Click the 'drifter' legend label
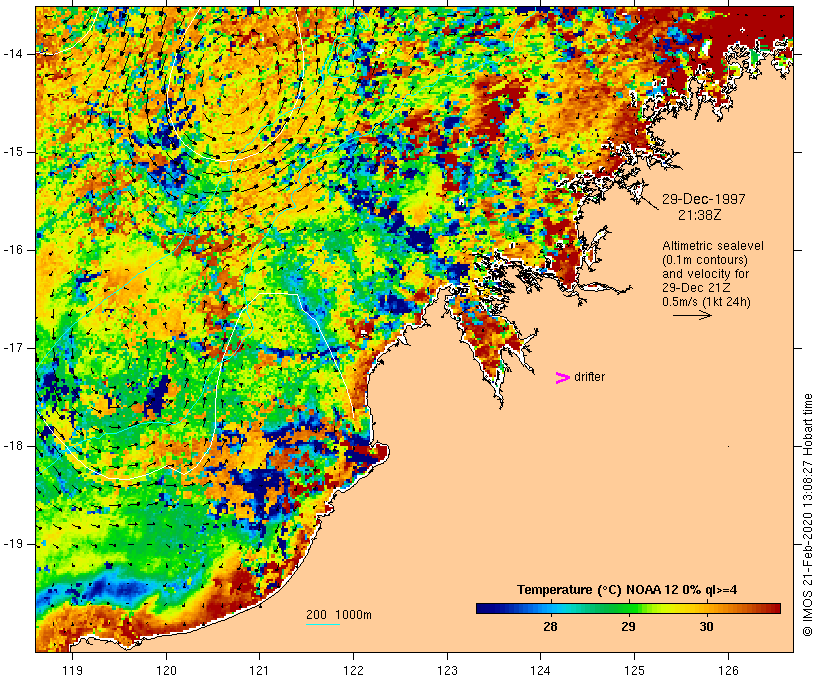The height and width of the screenshot is (680, 820). point(589,377)
